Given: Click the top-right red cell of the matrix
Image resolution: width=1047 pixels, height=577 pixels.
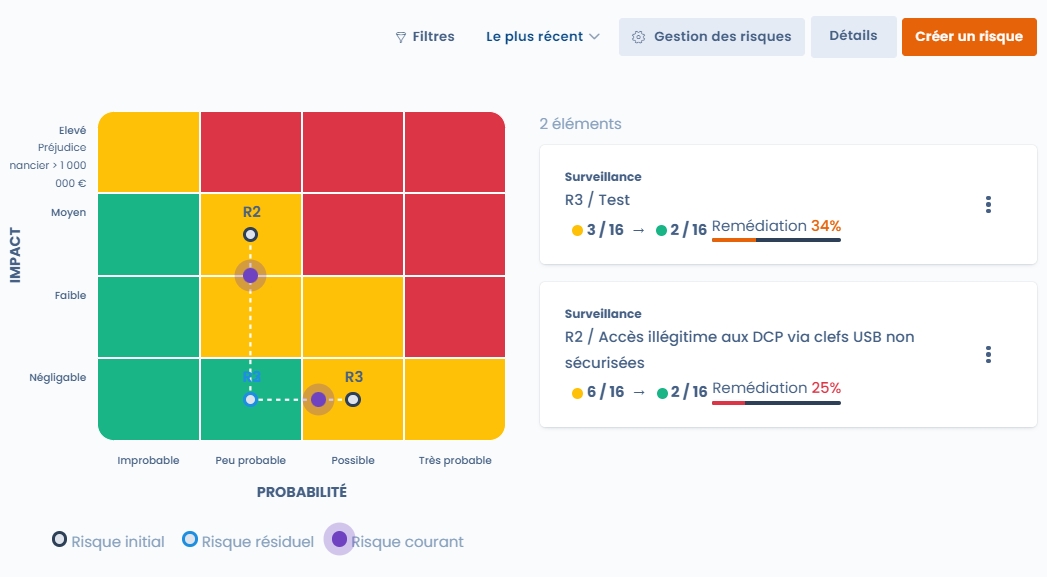Looking at the screenshot, I should point(454,153).
